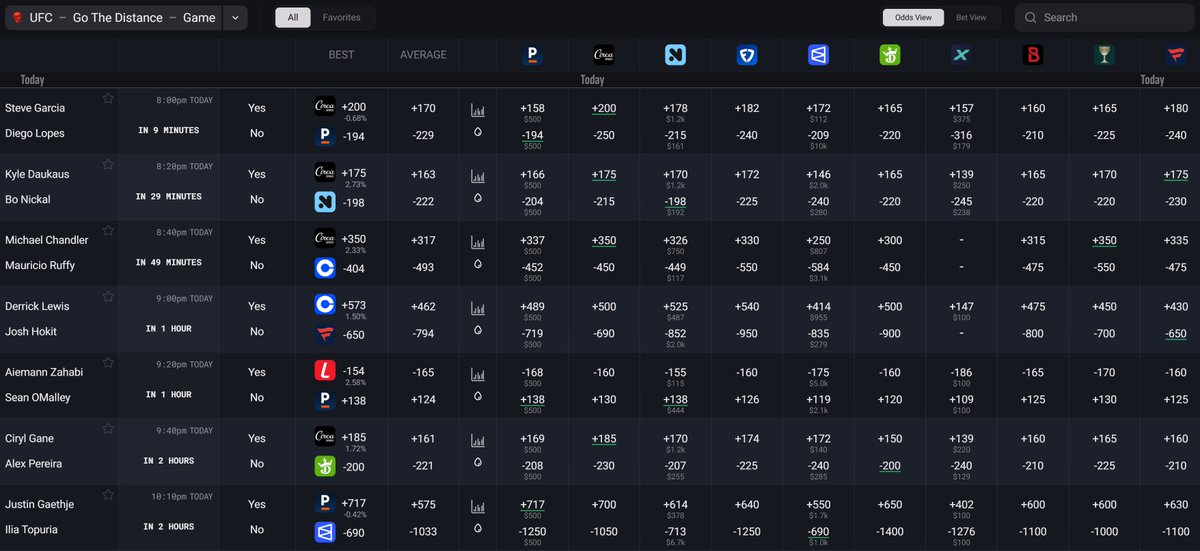Click the blue C logo beside best +573
1200x551 pixels.
(325, 305)
